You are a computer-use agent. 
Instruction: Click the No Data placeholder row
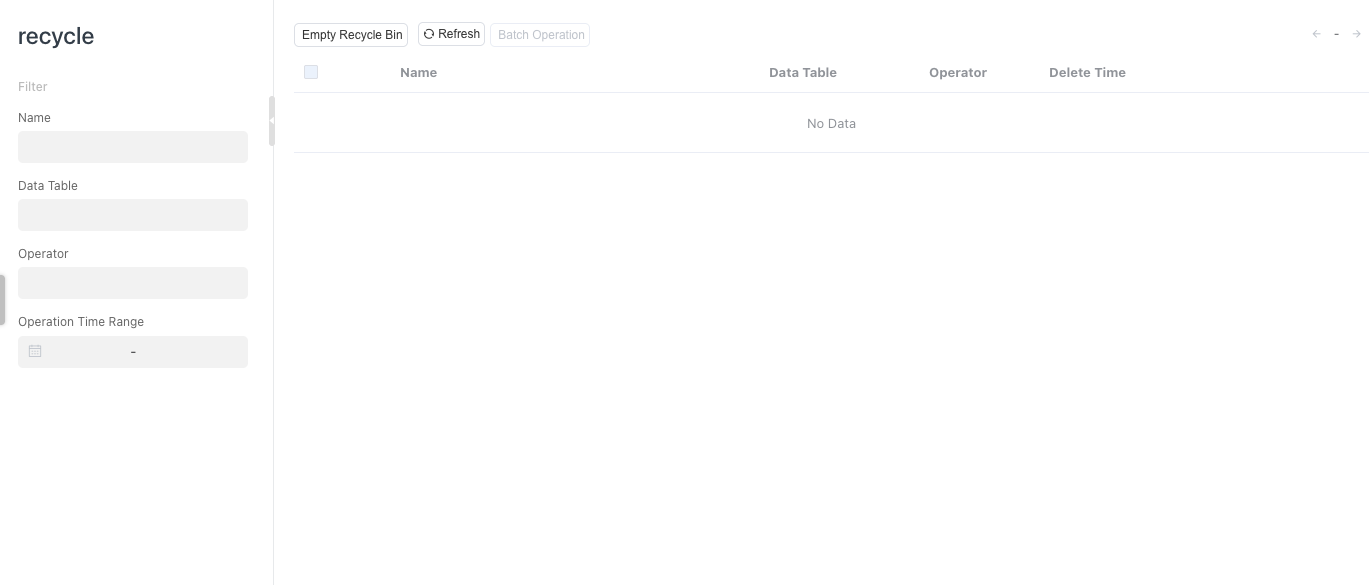point(831,123)
